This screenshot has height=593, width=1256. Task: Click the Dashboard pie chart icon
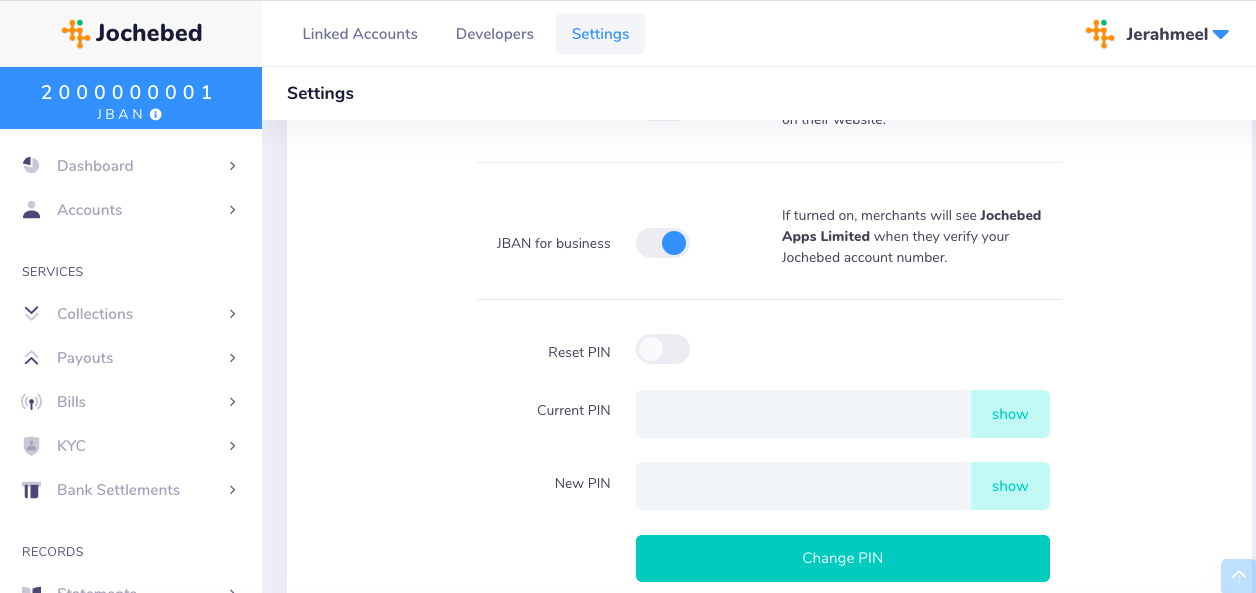click(x=31, y=165)
